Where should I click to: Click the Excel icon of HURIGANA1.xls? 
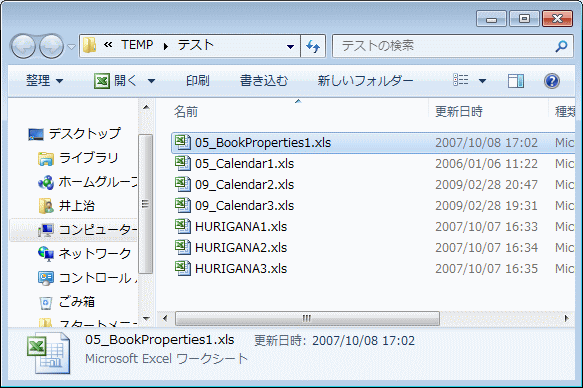(x=183, y=226)
